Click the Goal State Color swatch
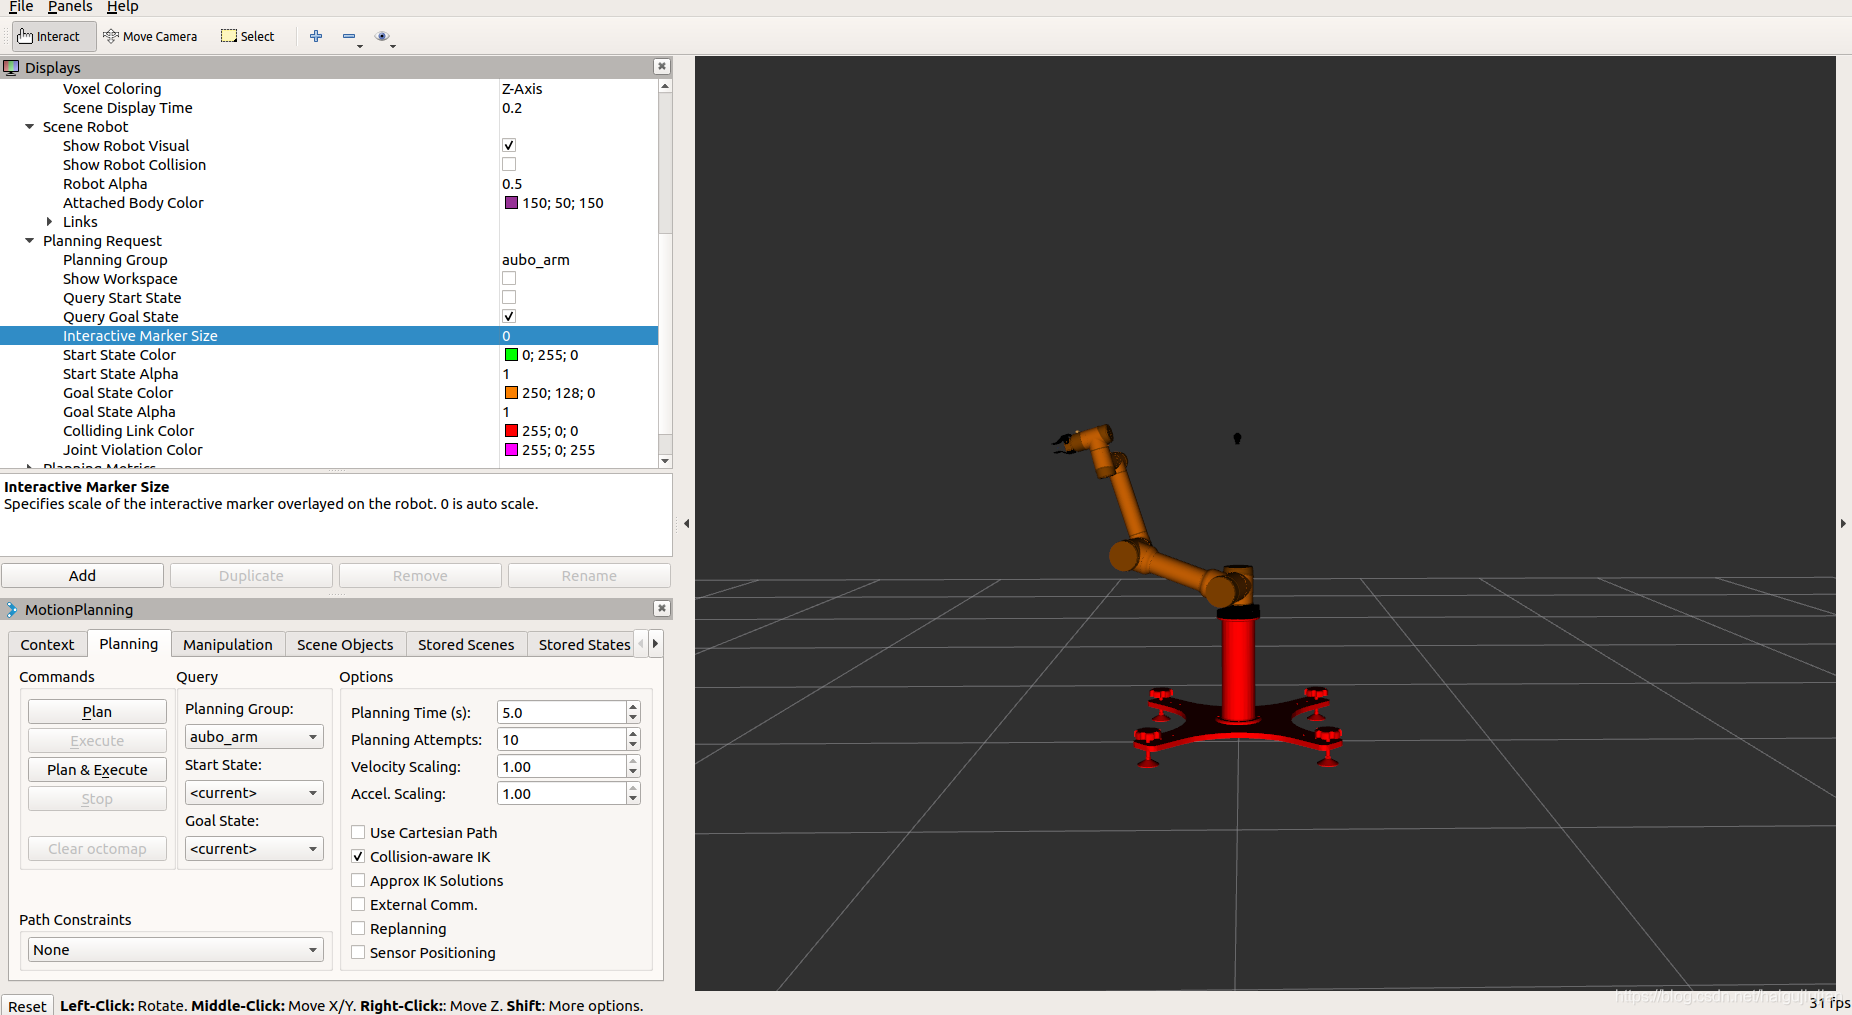The height and width of the screenshot is (1015, 1852). point(511,393)
